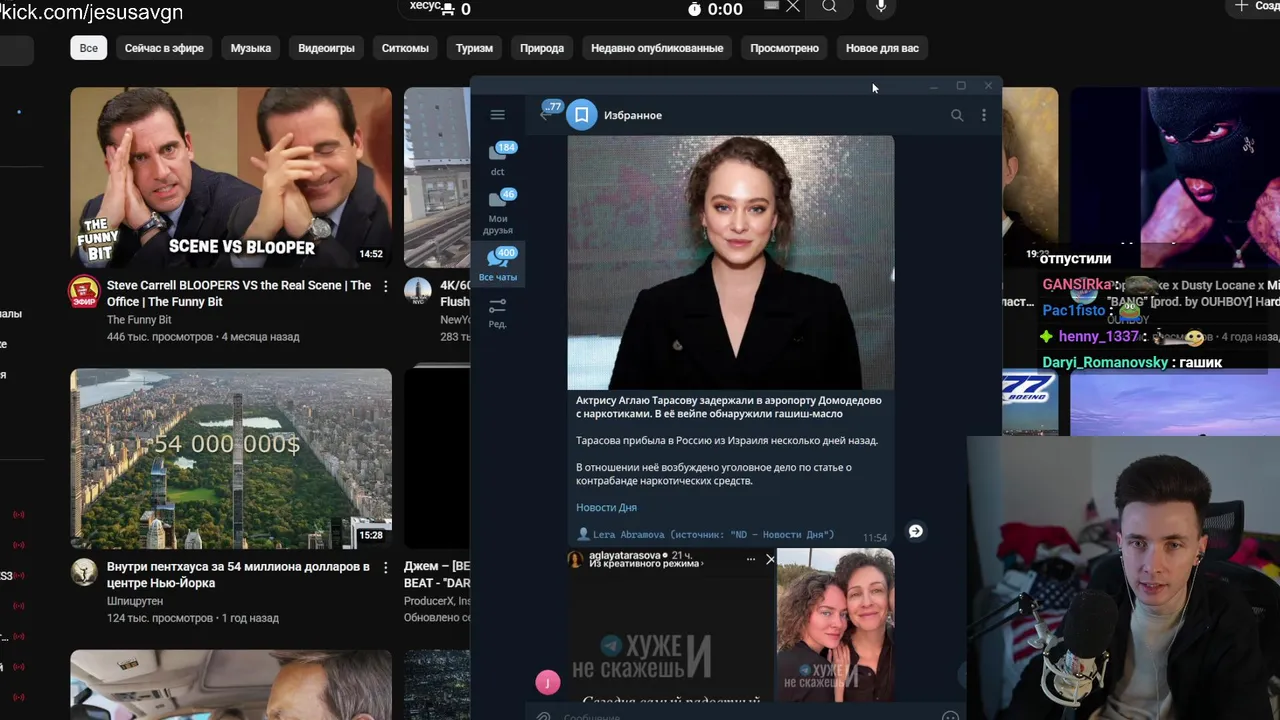Open the Избранное bookmark avatar

(581, 115)
